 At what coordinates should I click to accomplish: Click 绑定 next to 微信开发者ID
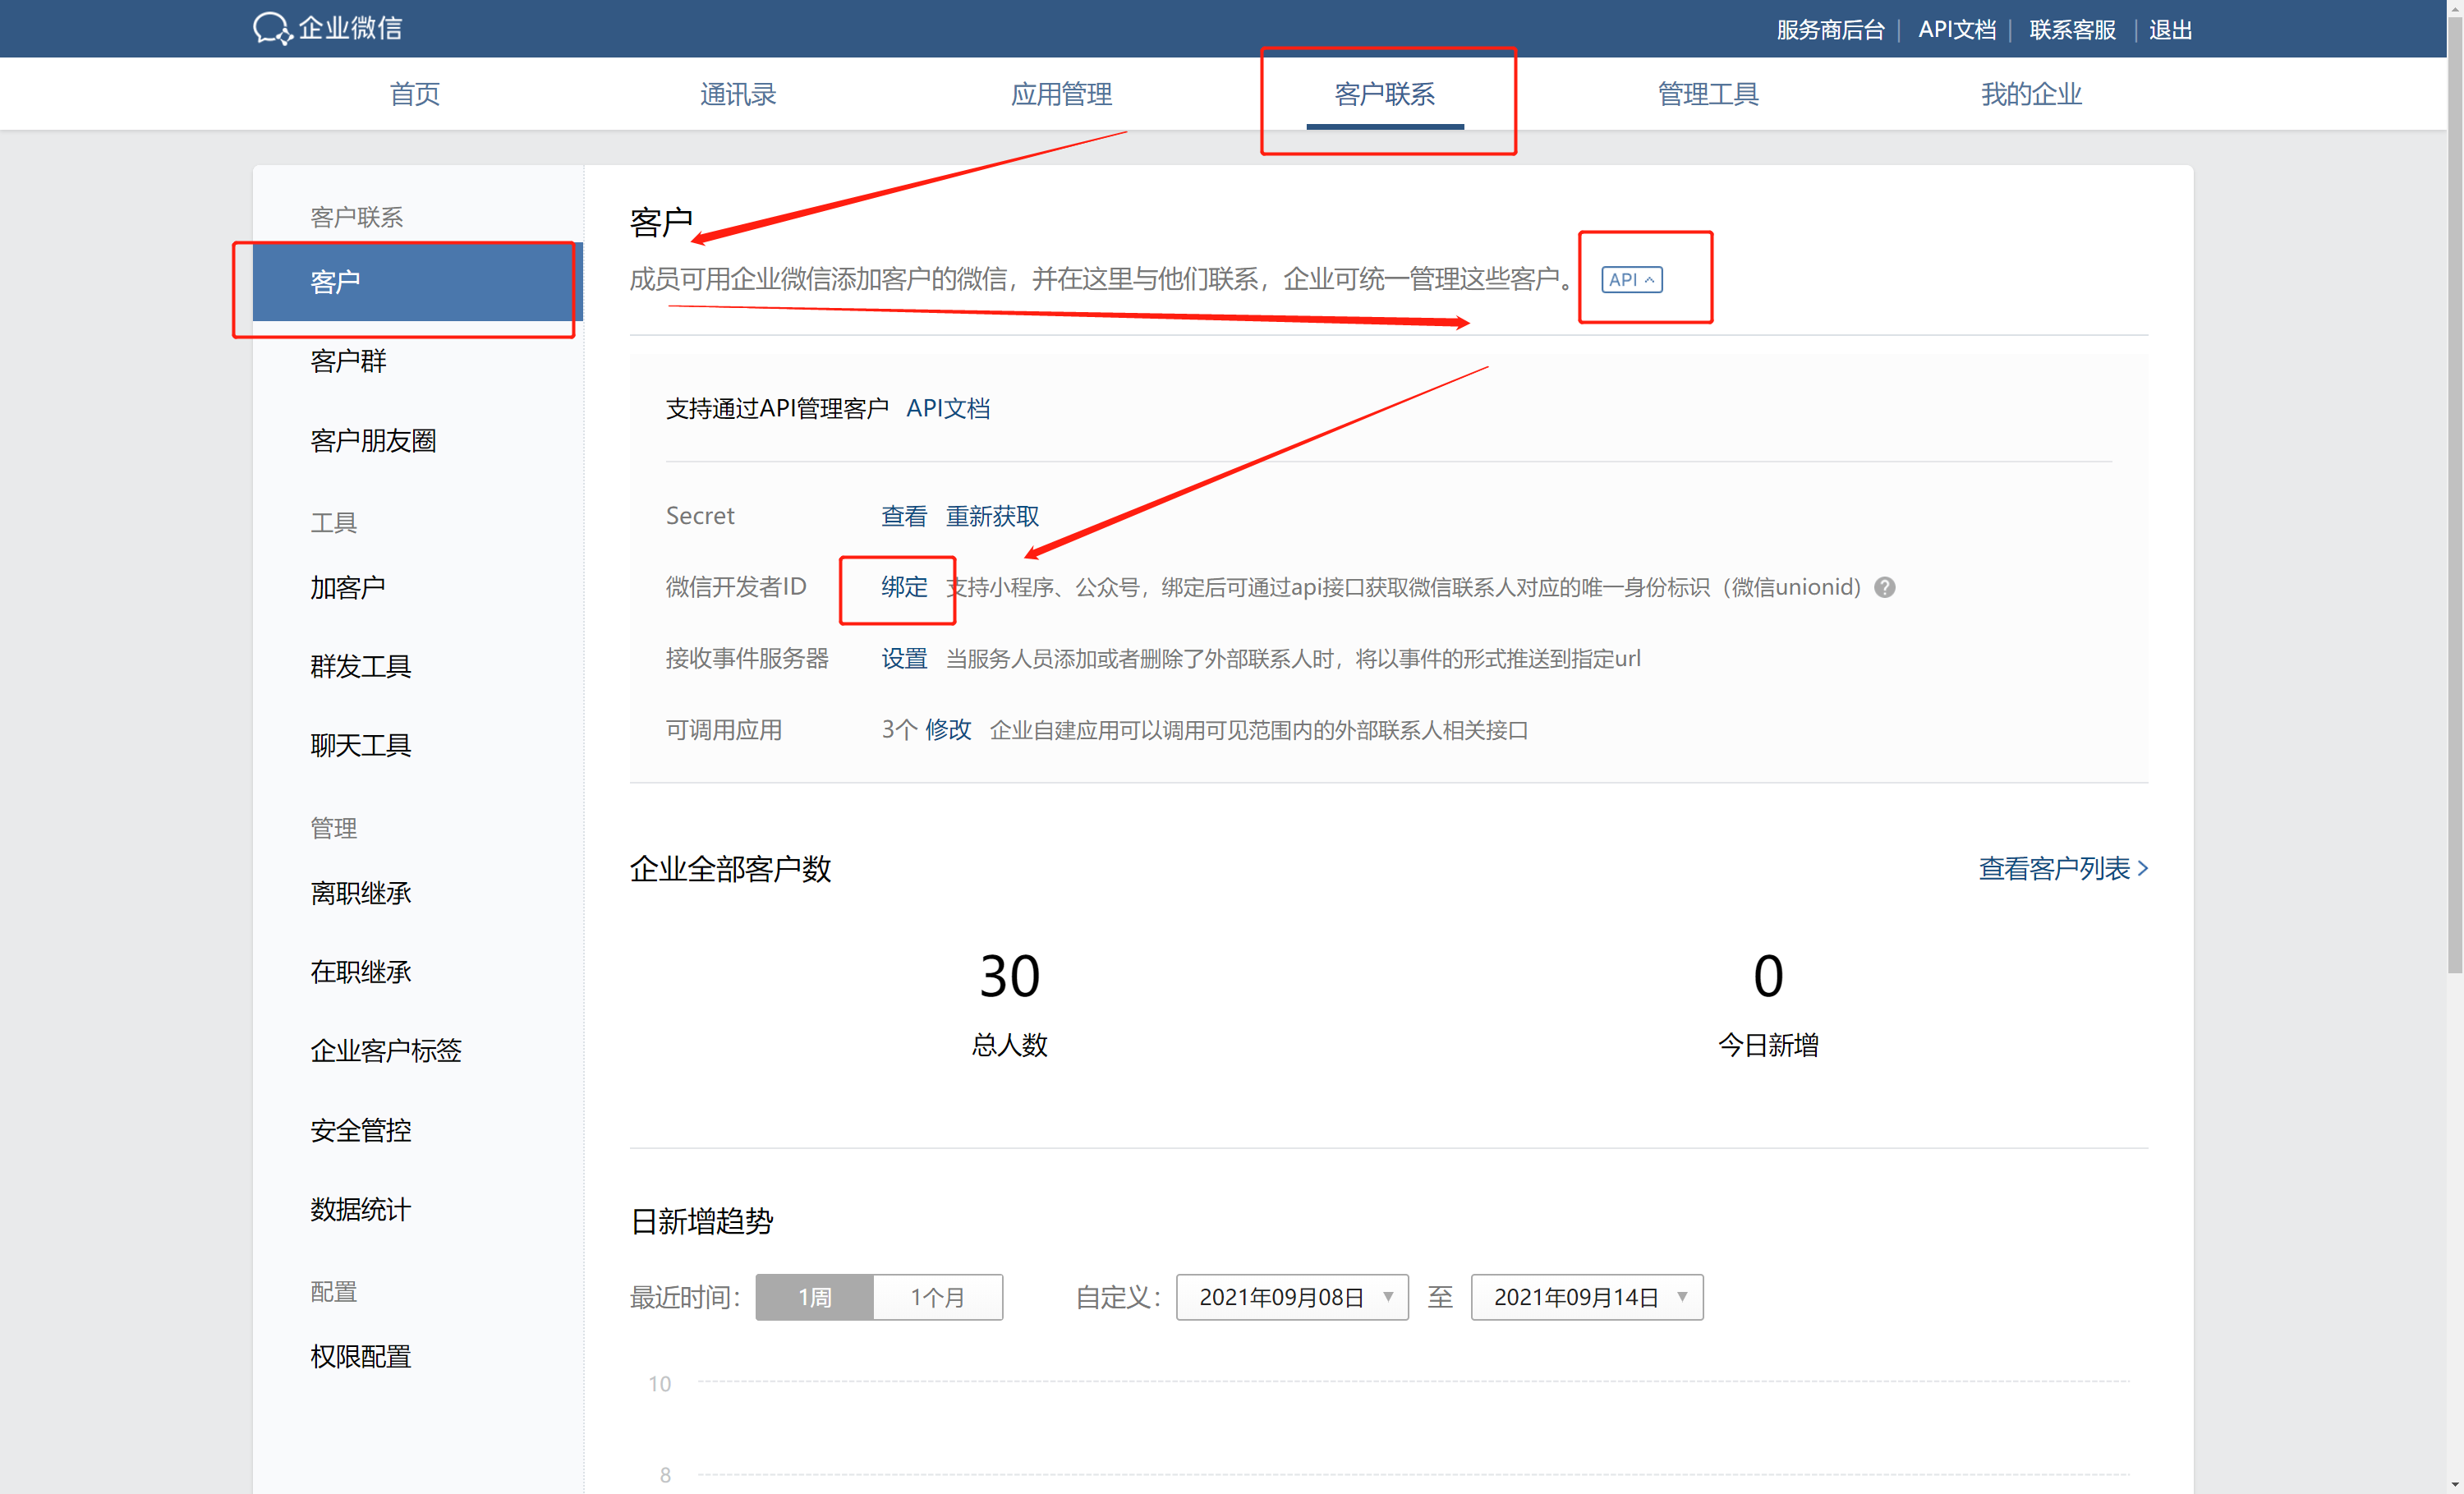point(903,587)
